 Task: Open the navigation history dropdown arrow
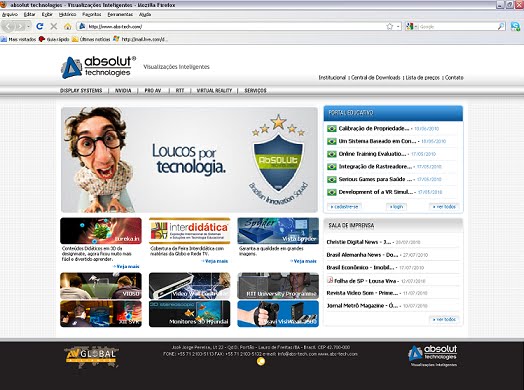(x=28, y=26)
